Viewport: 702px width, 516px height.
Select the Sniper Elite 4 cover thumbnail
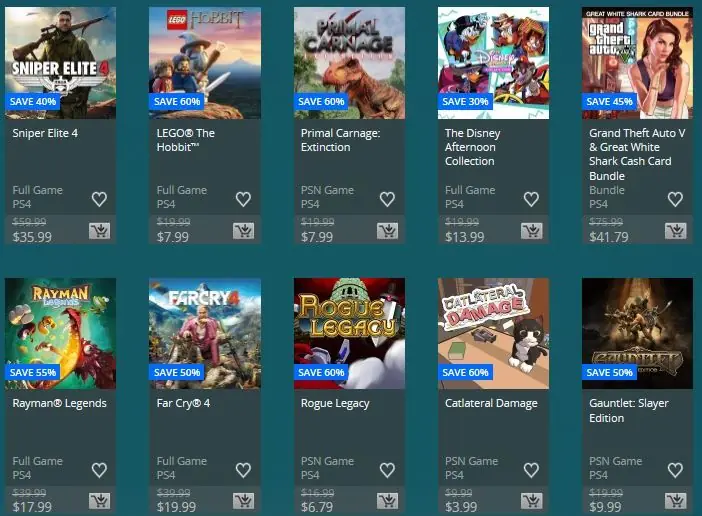pyautogui.click(x=60, y=63)
